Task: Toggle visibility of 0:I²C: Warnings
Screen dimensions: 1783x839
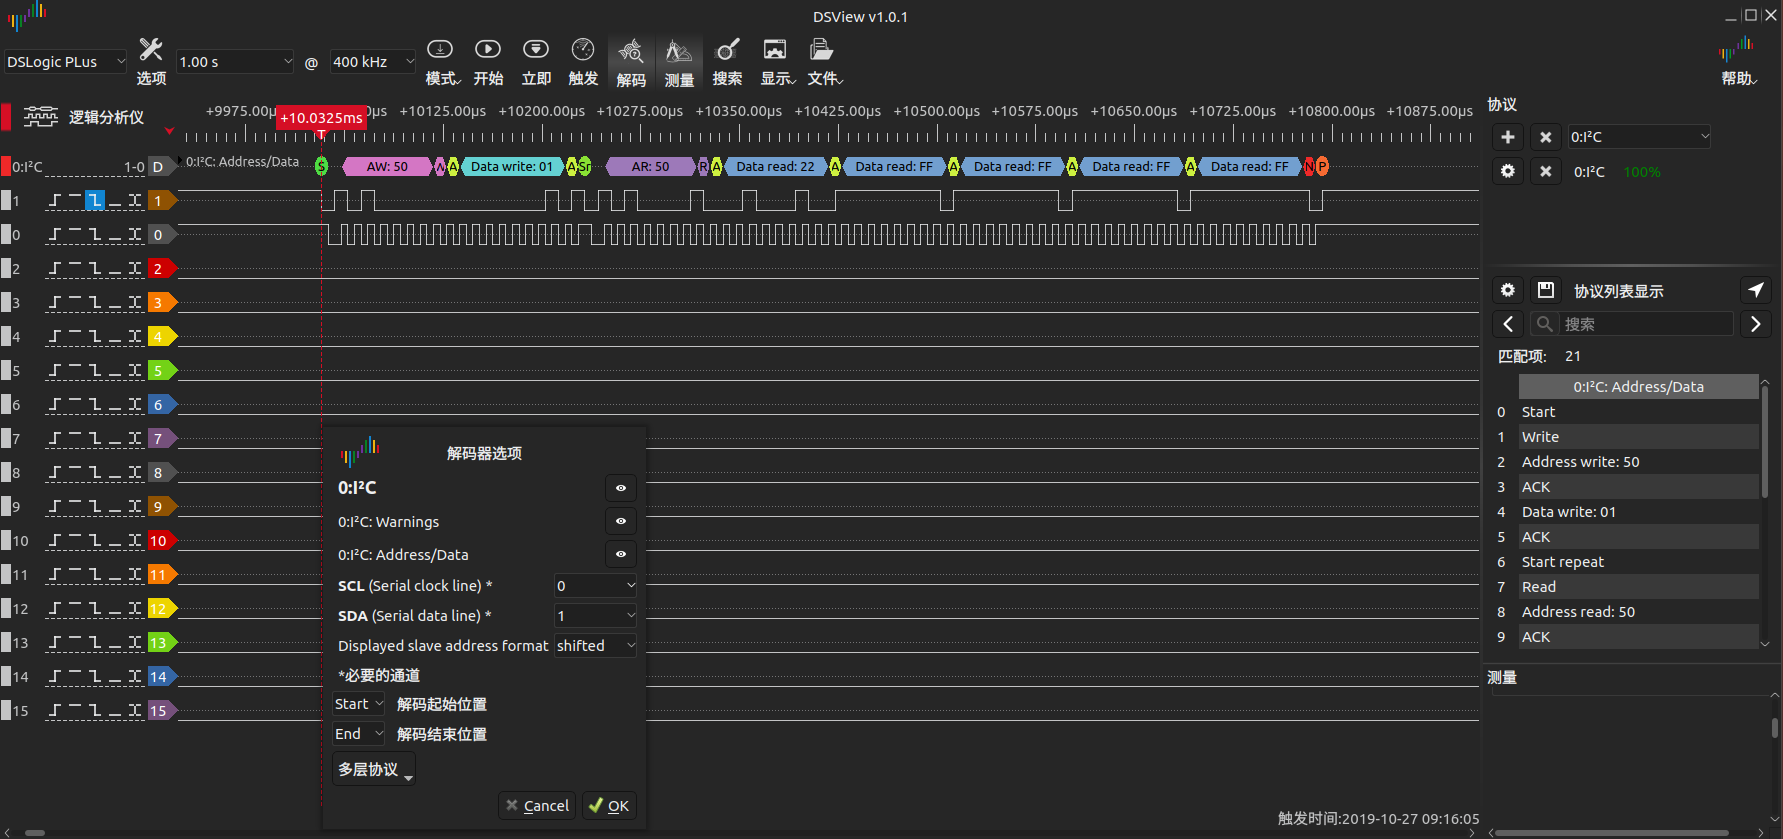Action: (x=621, y=521)
